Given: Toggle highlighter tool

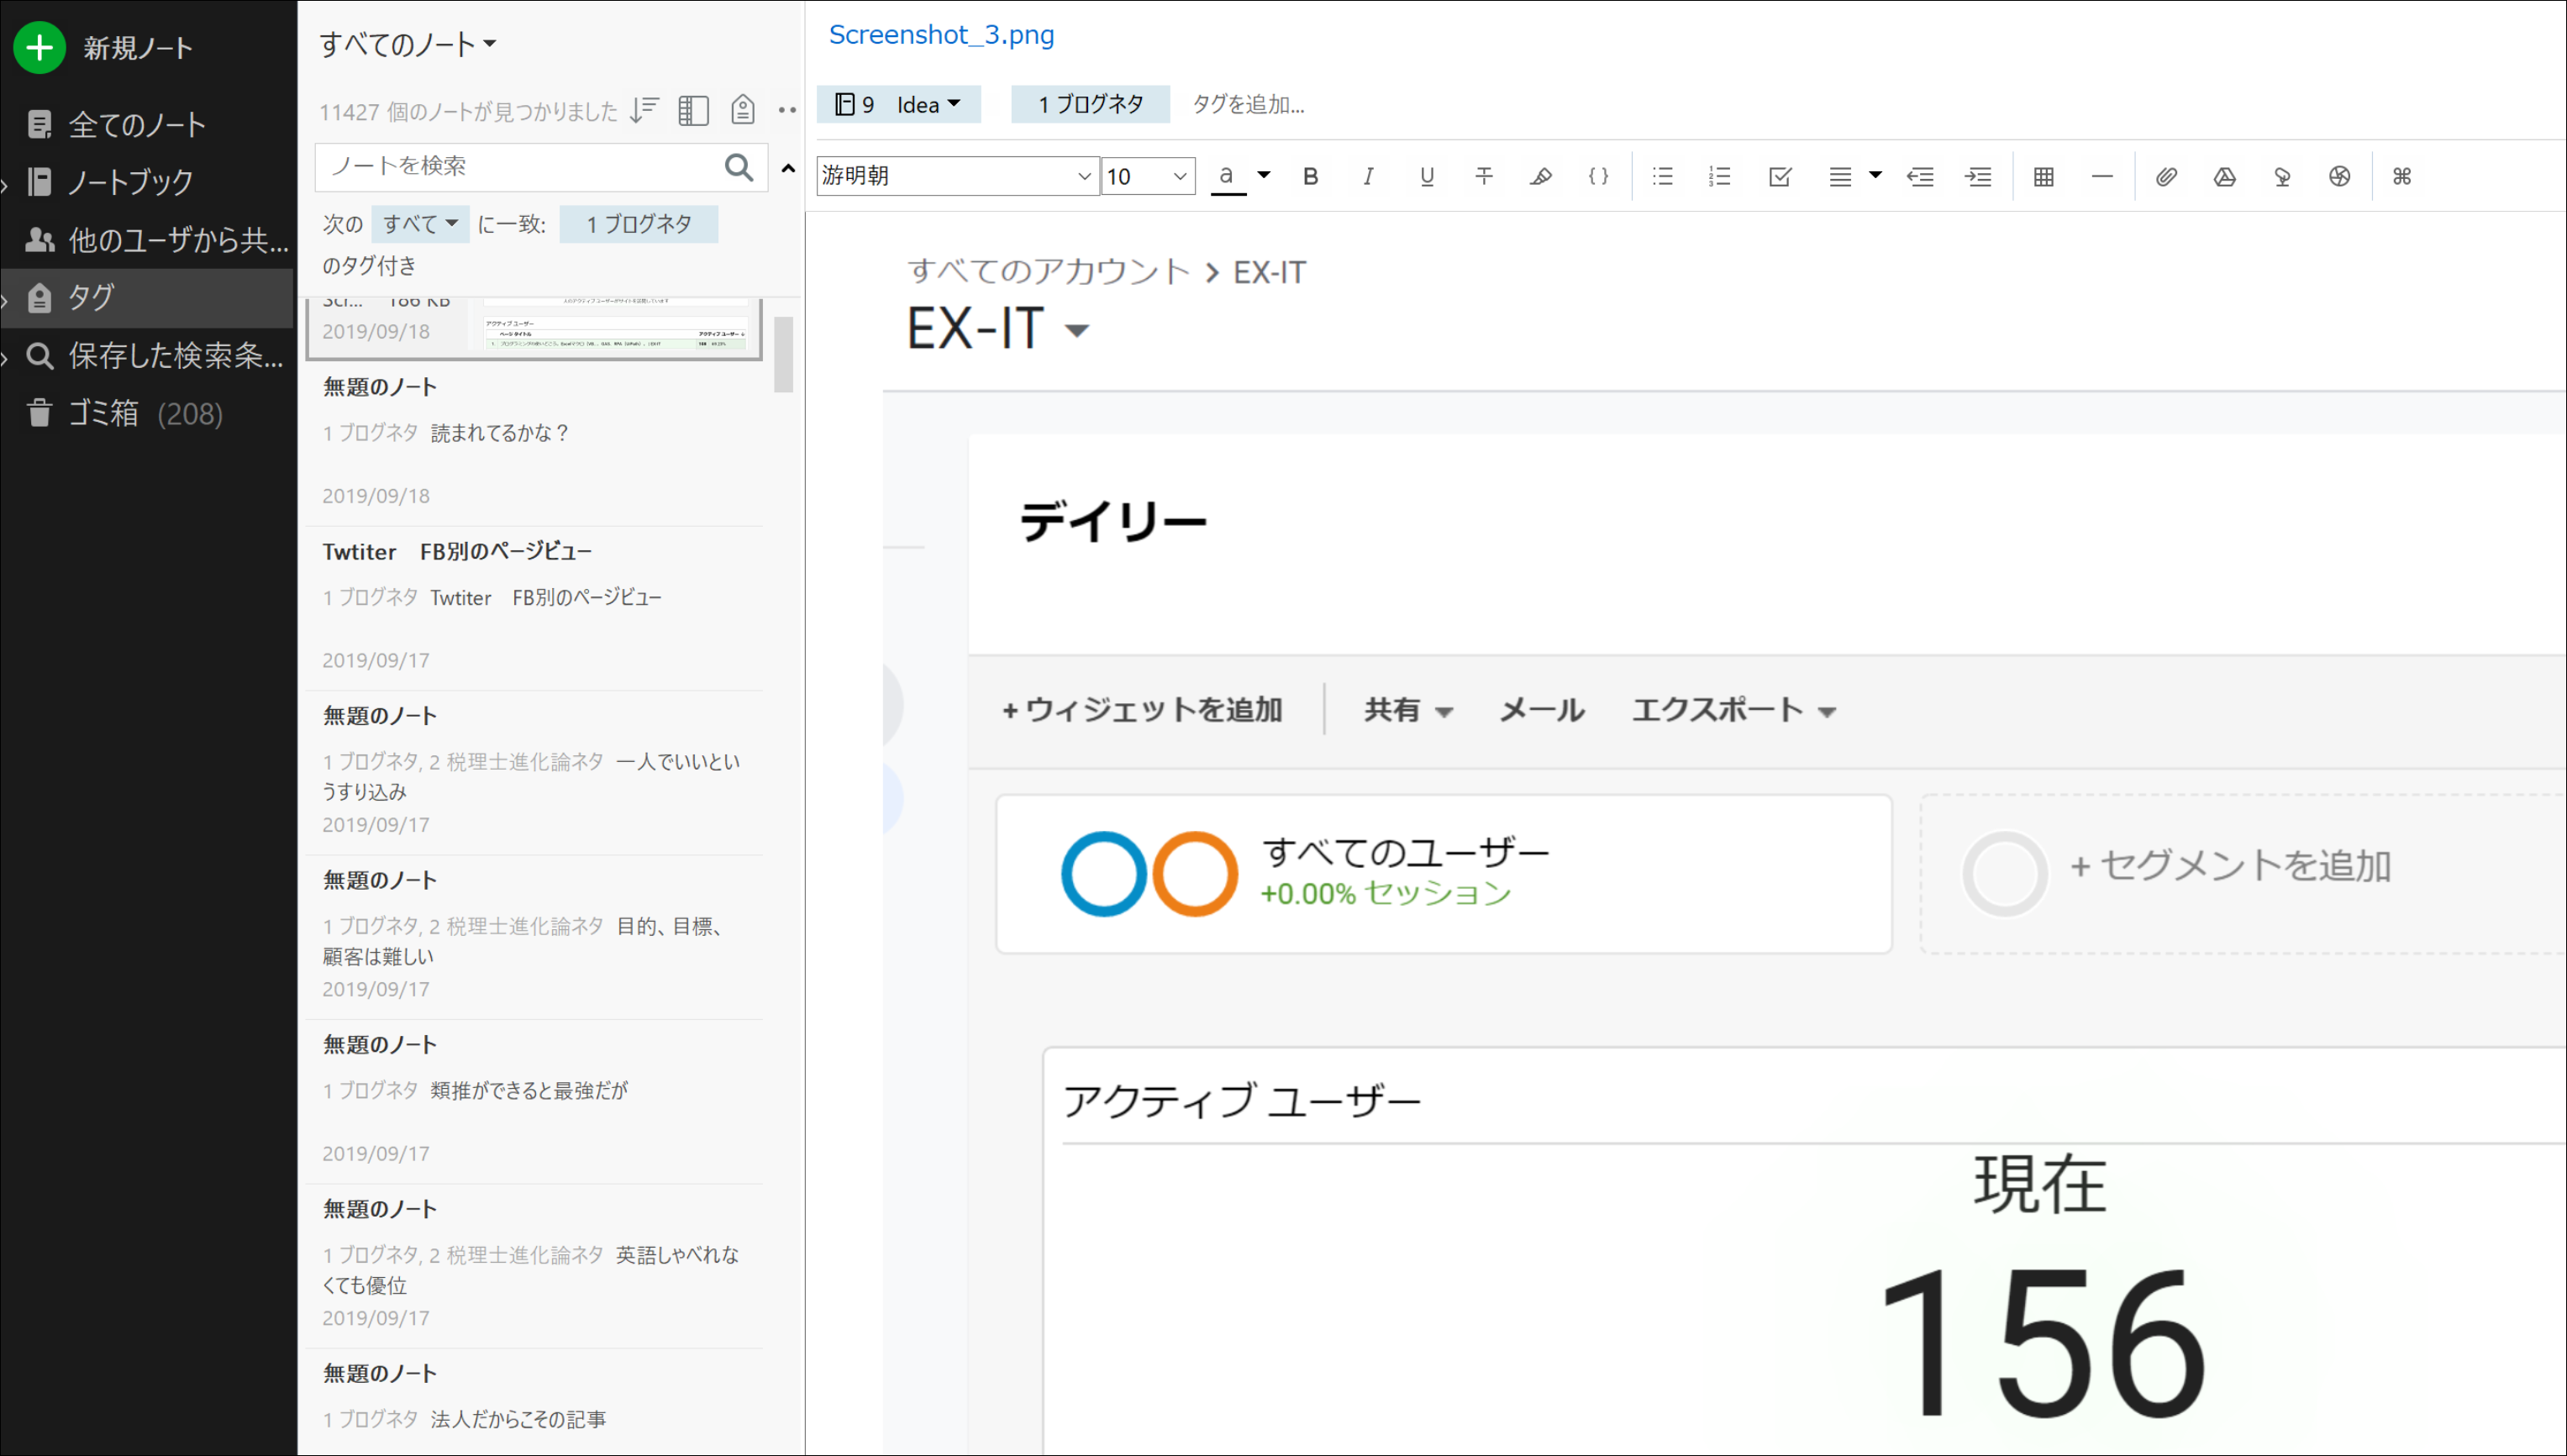Looking at the screenshot, I should 1541,177.
